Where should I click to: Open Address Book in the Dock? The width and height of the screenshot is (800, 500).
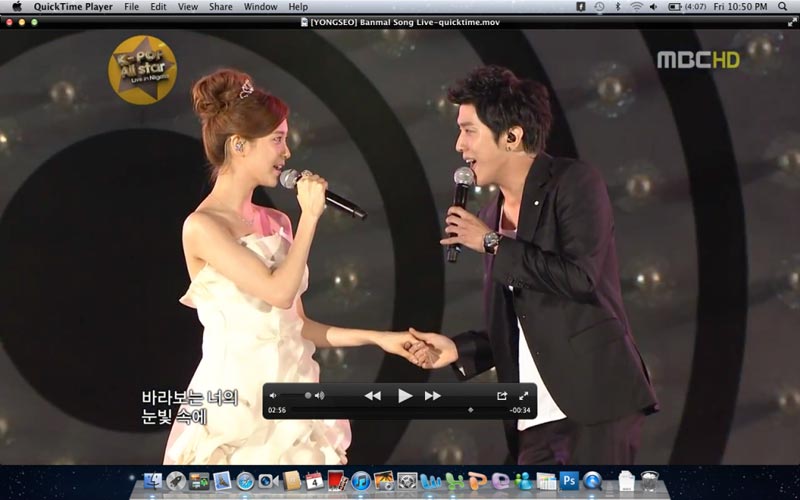pyautogui.click(x=292, y=481)
